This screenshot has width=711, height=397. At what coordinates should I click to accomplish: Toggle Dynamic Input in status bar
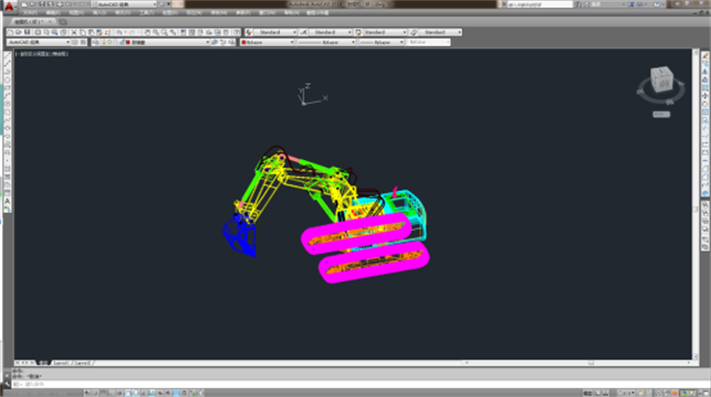click(160, 393)
